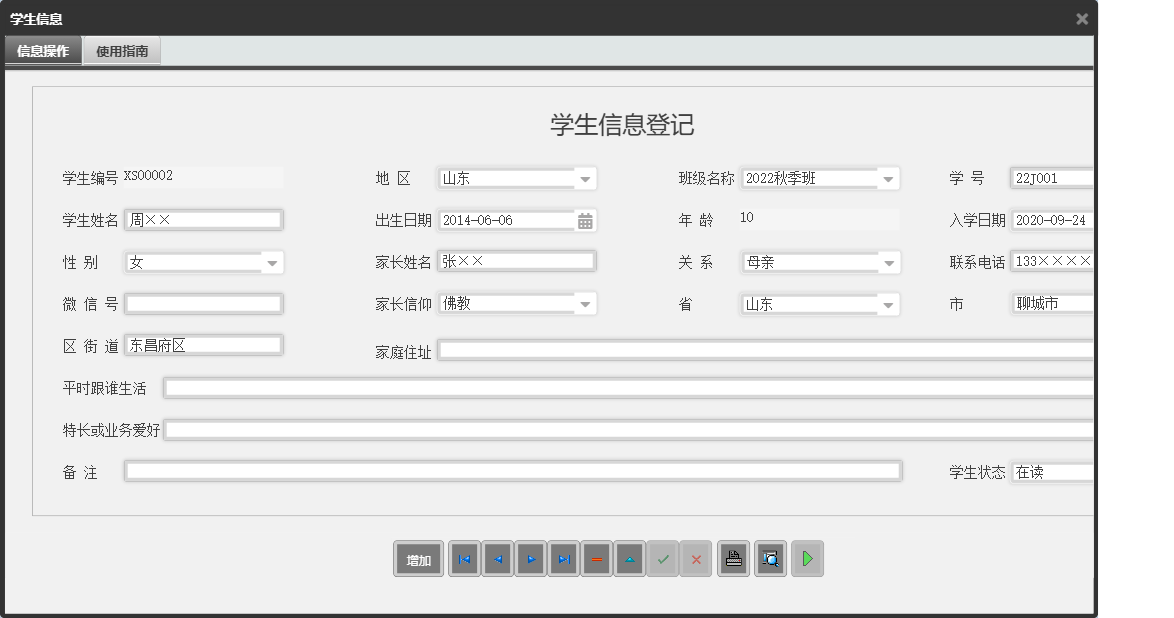Jump to the last student record
Screen dimensions: 1174x618
tap(563, 559)
